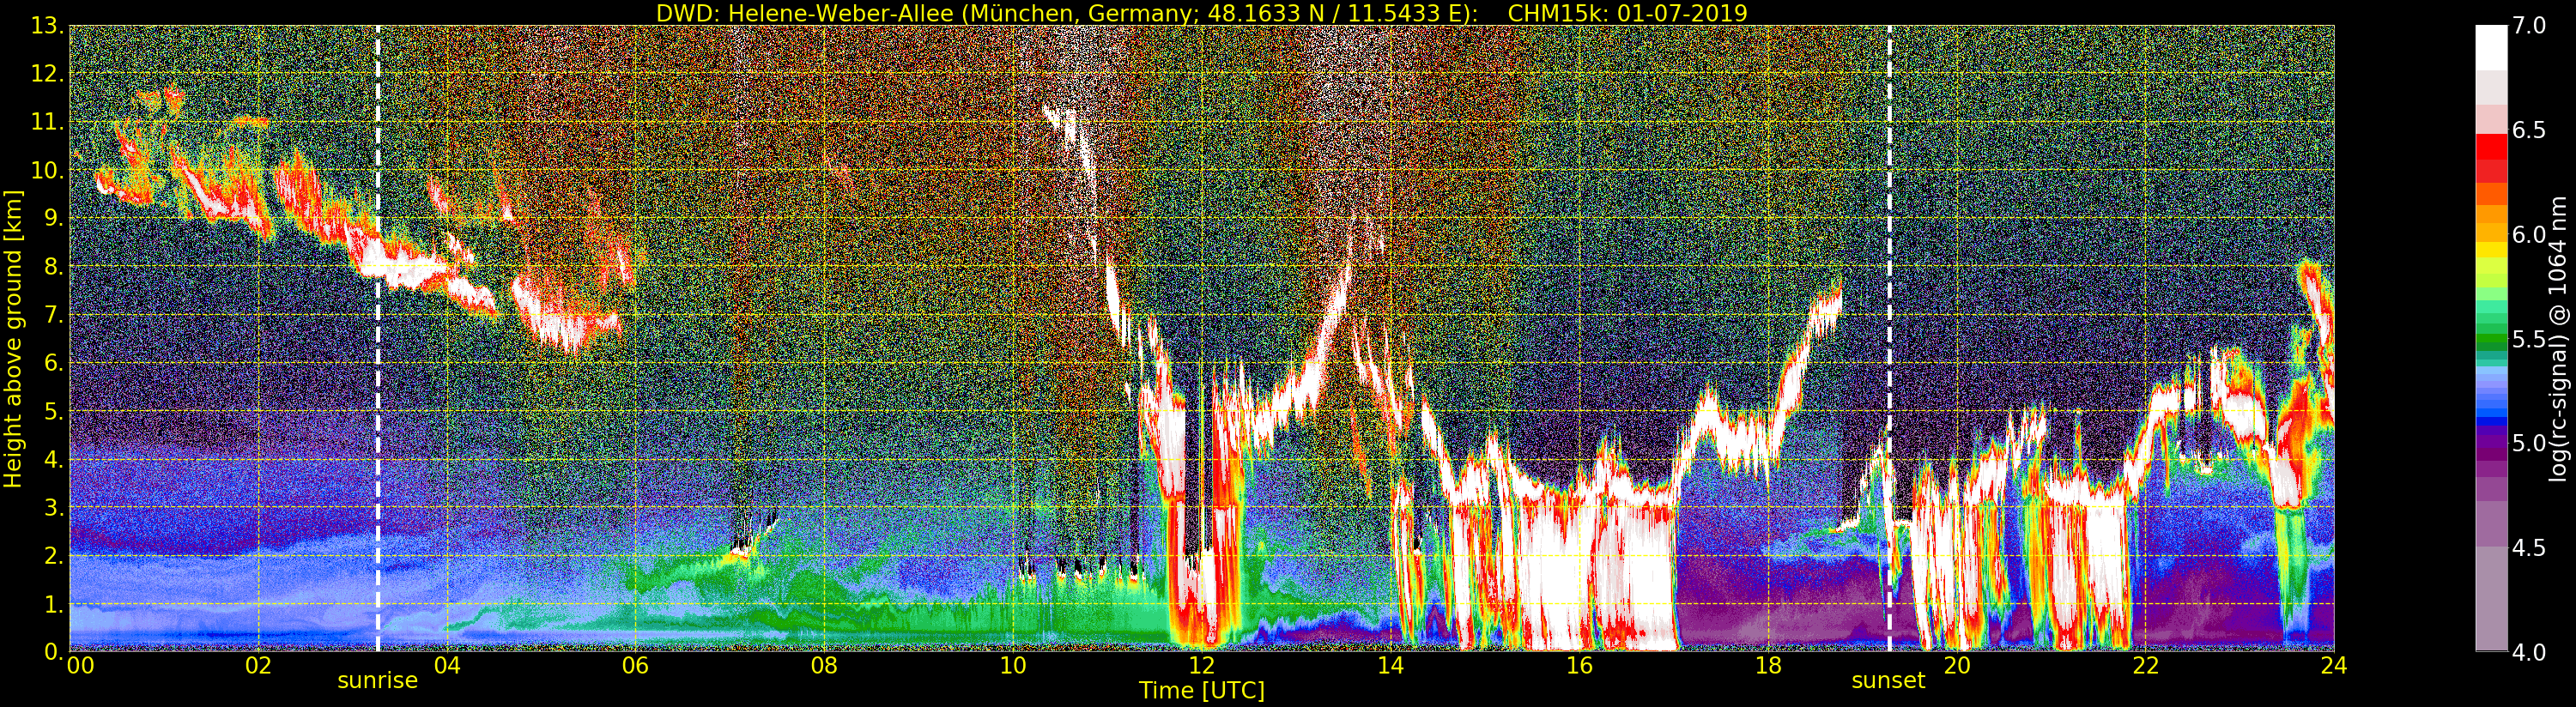Click the y-axis tick label '3.'
This screenshot has height=707, width=2576.
54,507
